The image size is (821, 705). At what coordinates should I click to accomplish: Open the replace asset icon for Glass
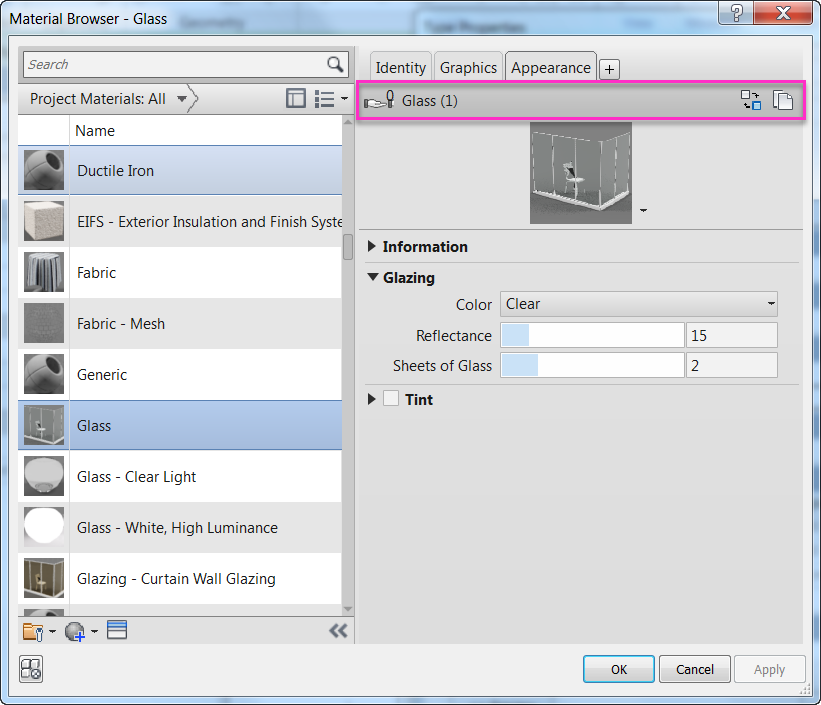751,100
